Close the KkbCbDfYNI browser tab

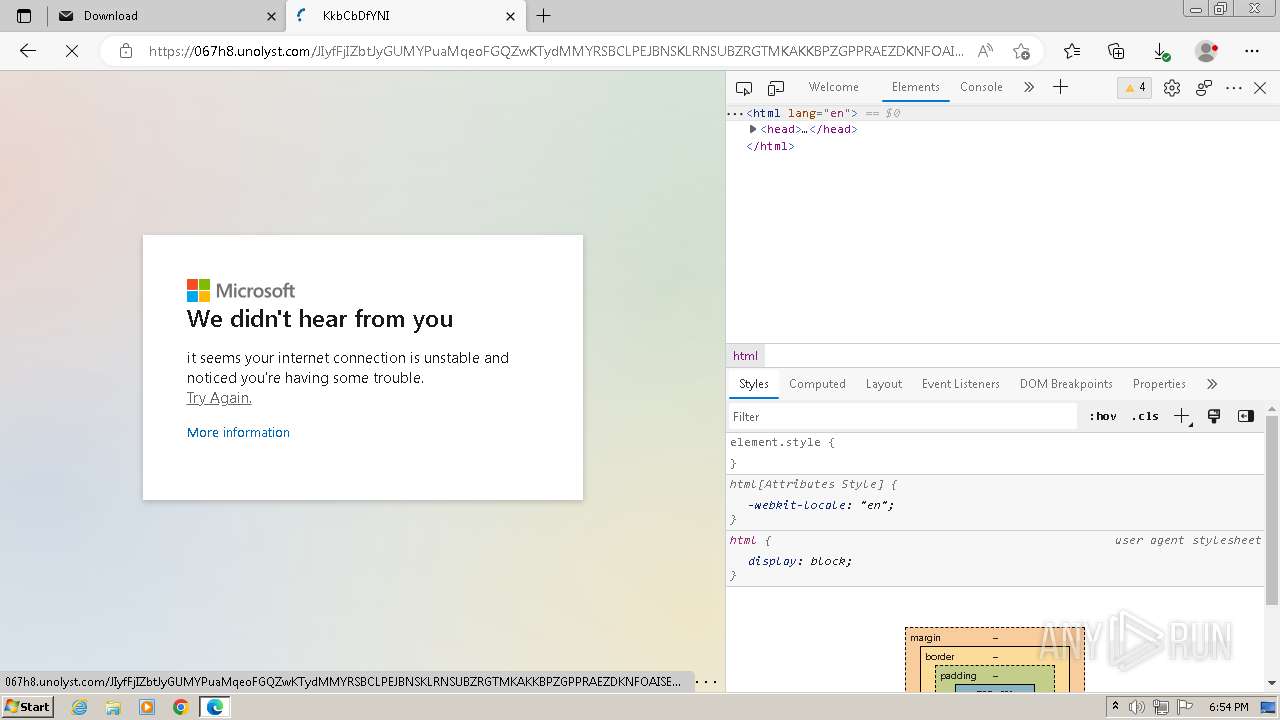(x=510, y=16)
